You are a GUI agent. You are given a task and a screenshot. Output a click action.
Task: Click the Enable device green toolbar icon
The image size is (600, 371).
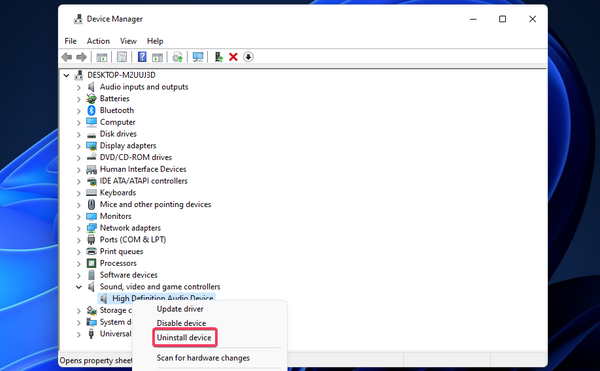[x=218, y=57]
